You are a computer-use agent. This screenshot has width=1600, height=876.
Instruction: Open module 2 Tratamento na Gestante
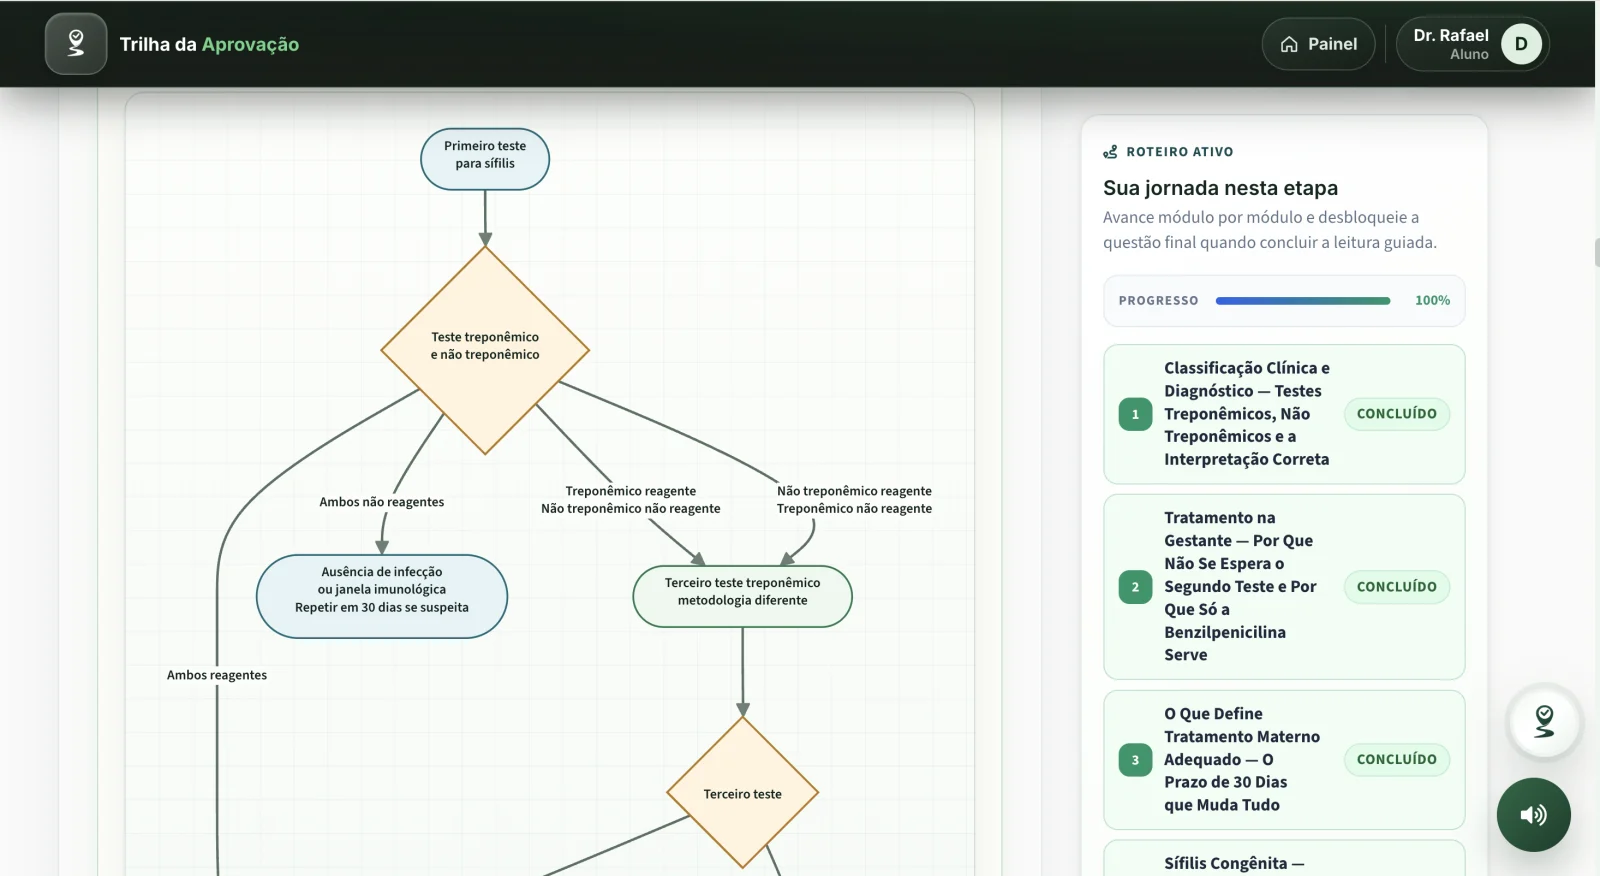pos(1284,587)
